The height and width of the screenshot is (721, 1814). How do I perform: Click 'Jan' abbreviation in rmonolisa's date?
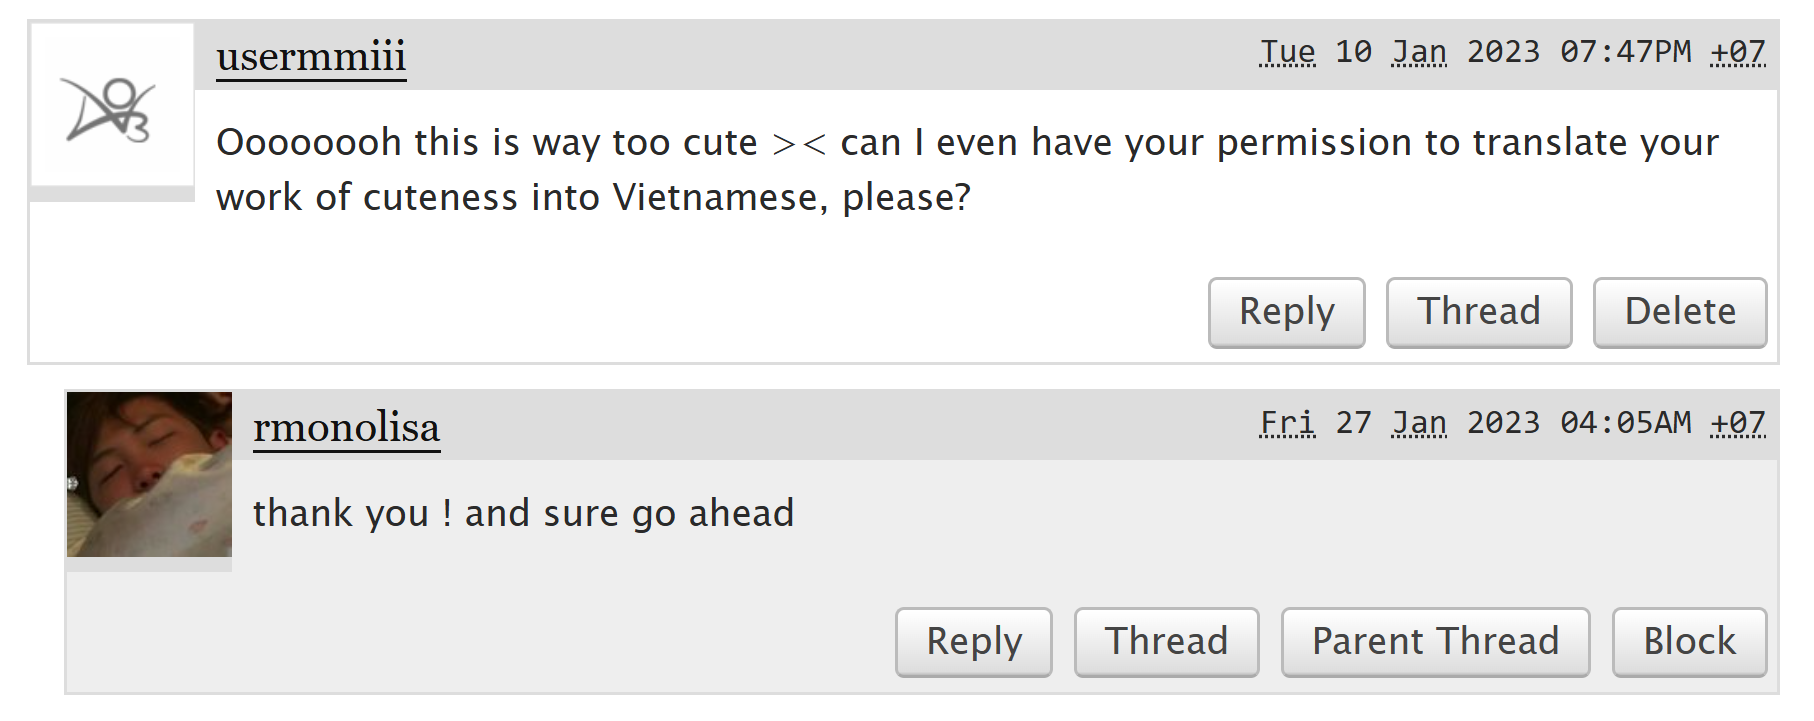point(1419,423)
